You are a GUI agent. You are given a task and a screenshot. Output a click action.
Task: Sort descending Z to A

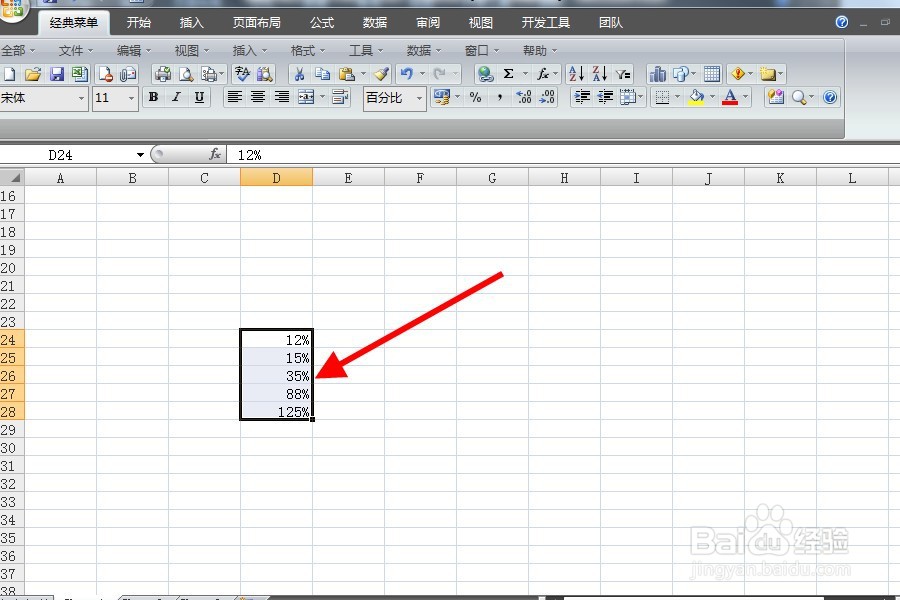point(599,74)
